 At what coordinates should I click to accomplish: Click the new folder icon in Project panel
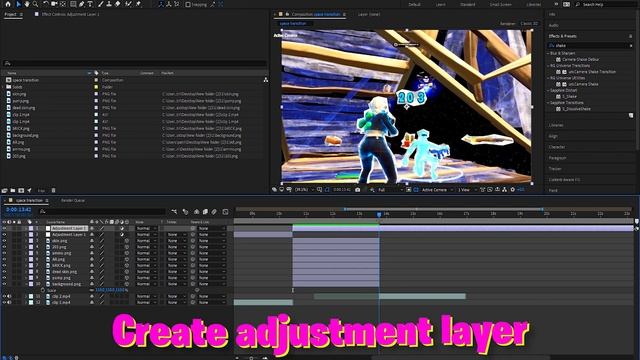point(13,191)
